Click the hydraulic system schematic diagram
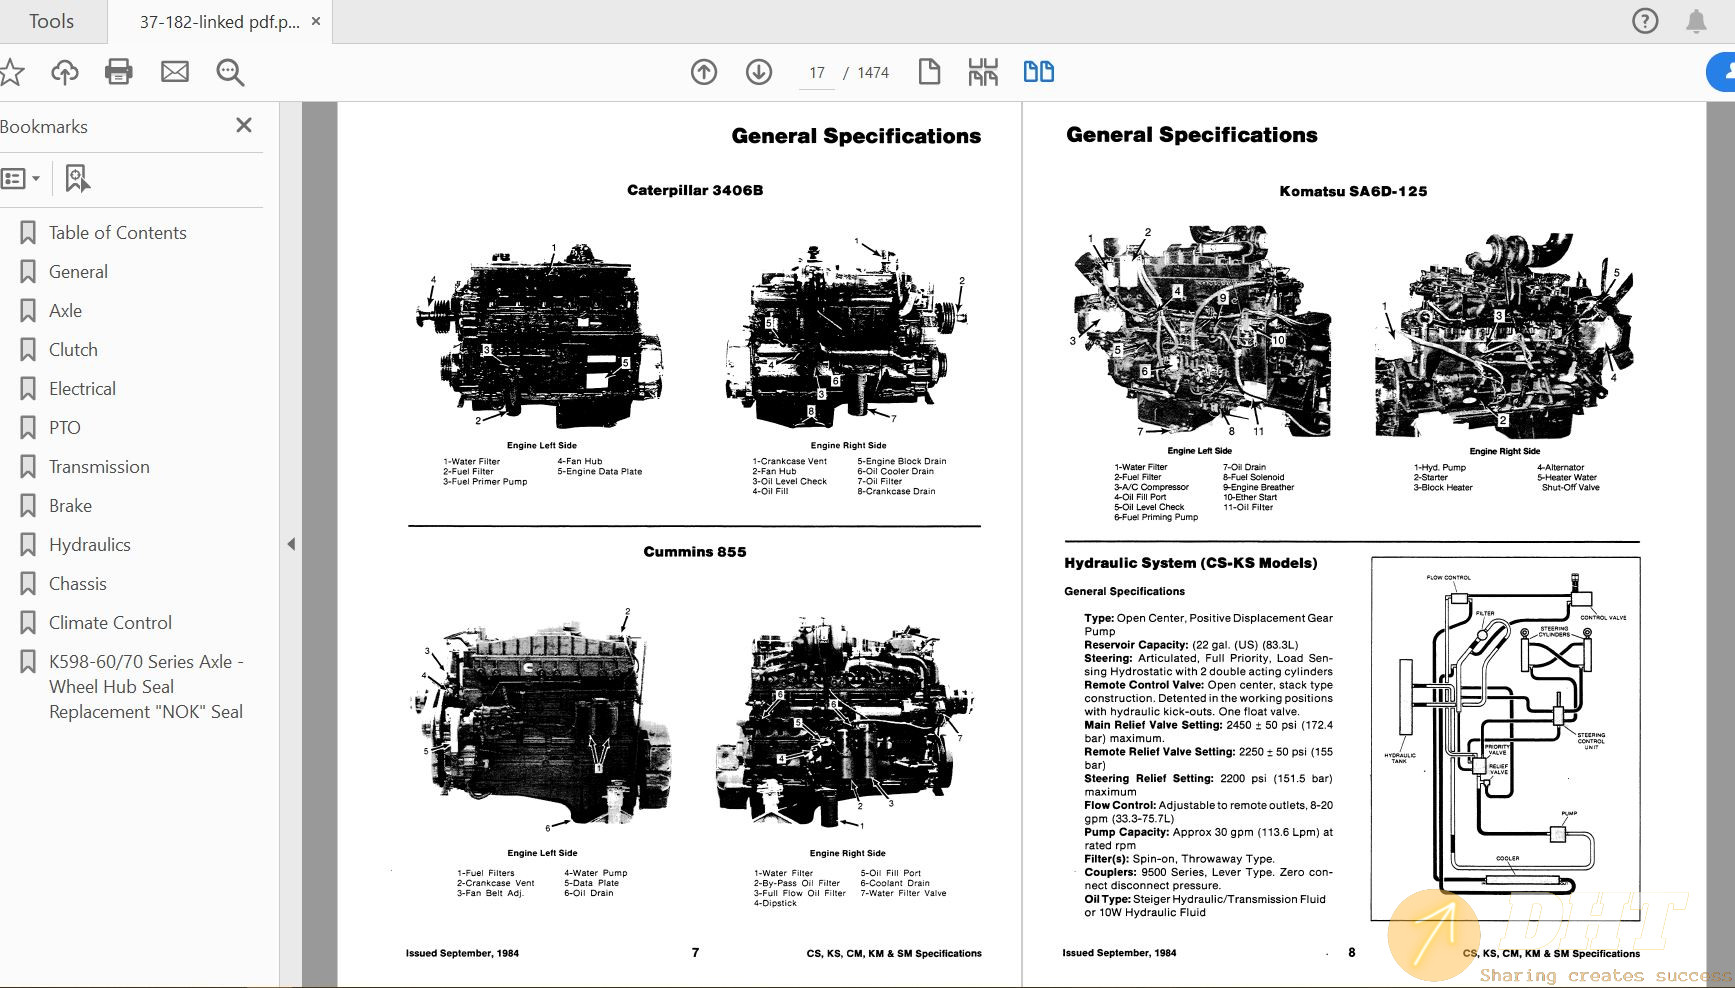The width and height of the screenshot is (1735, 988). tap(1505, 739)
